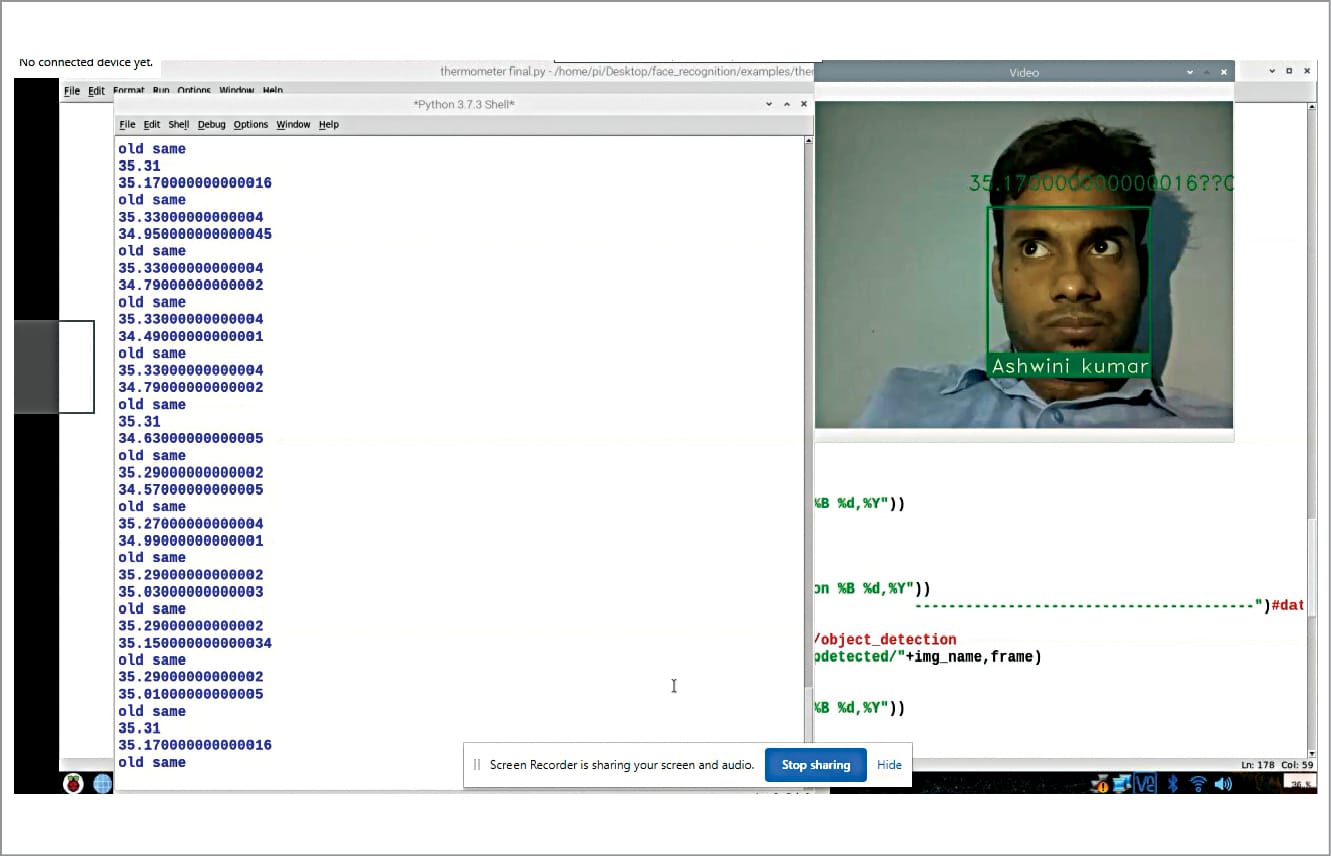The width and height of the screenshot is (1331, 856).
Task: Open the Options menu in Python Shell
Action: [x=251, y=125]
